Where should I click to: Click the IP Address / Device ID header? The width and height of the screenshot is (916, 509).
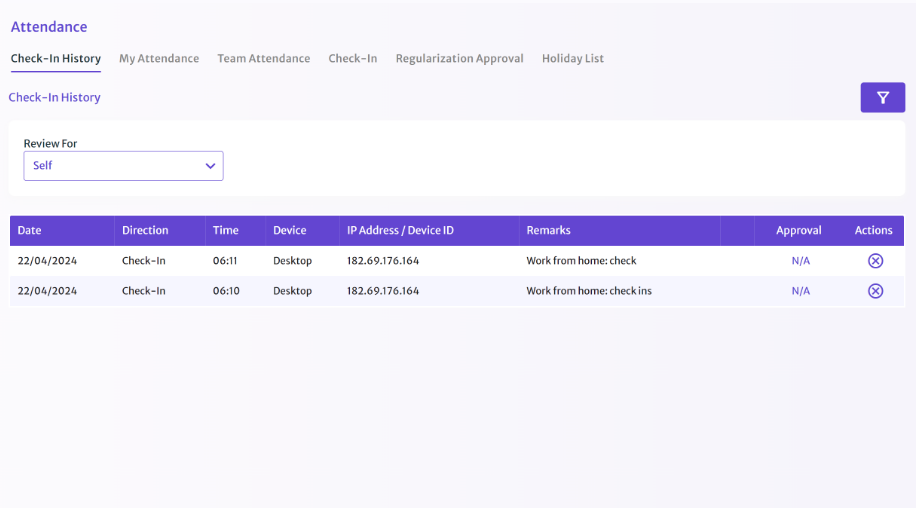[x=400, y=230]
